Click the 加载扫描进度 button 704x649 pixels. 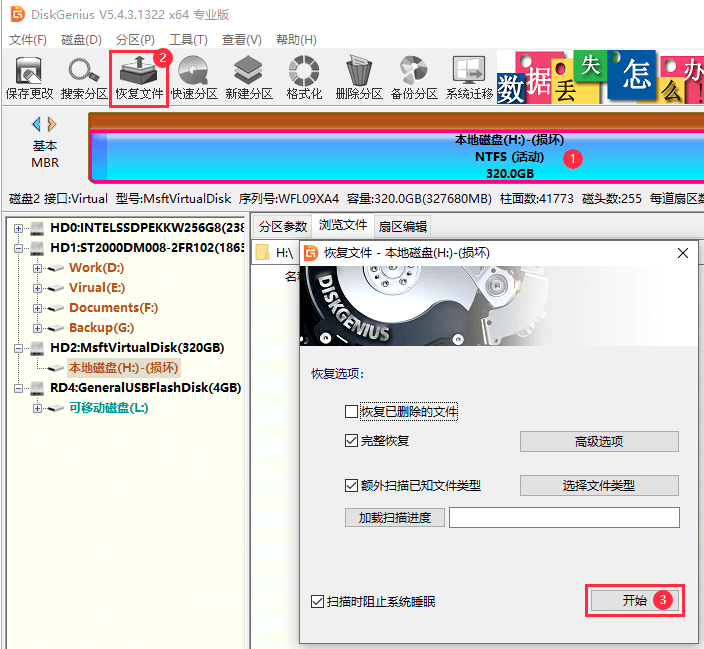[395, 517]
